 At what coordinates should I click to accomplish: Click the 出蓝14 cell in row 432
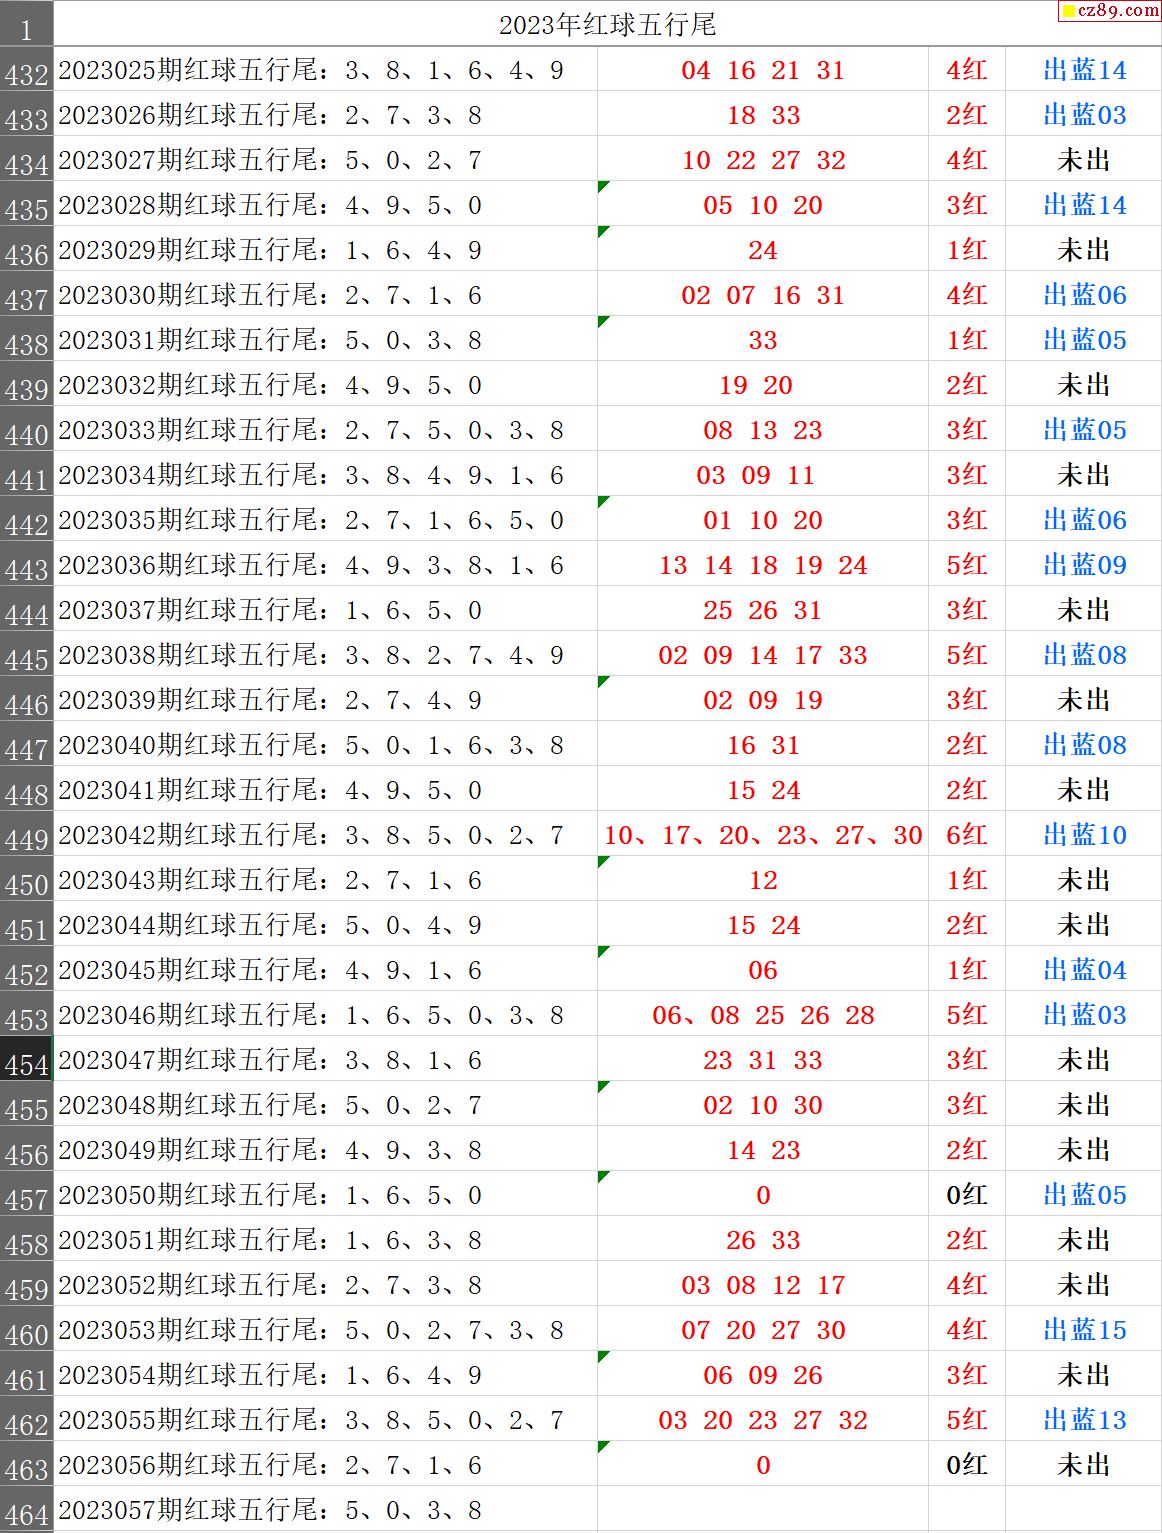click(1084, 70)
